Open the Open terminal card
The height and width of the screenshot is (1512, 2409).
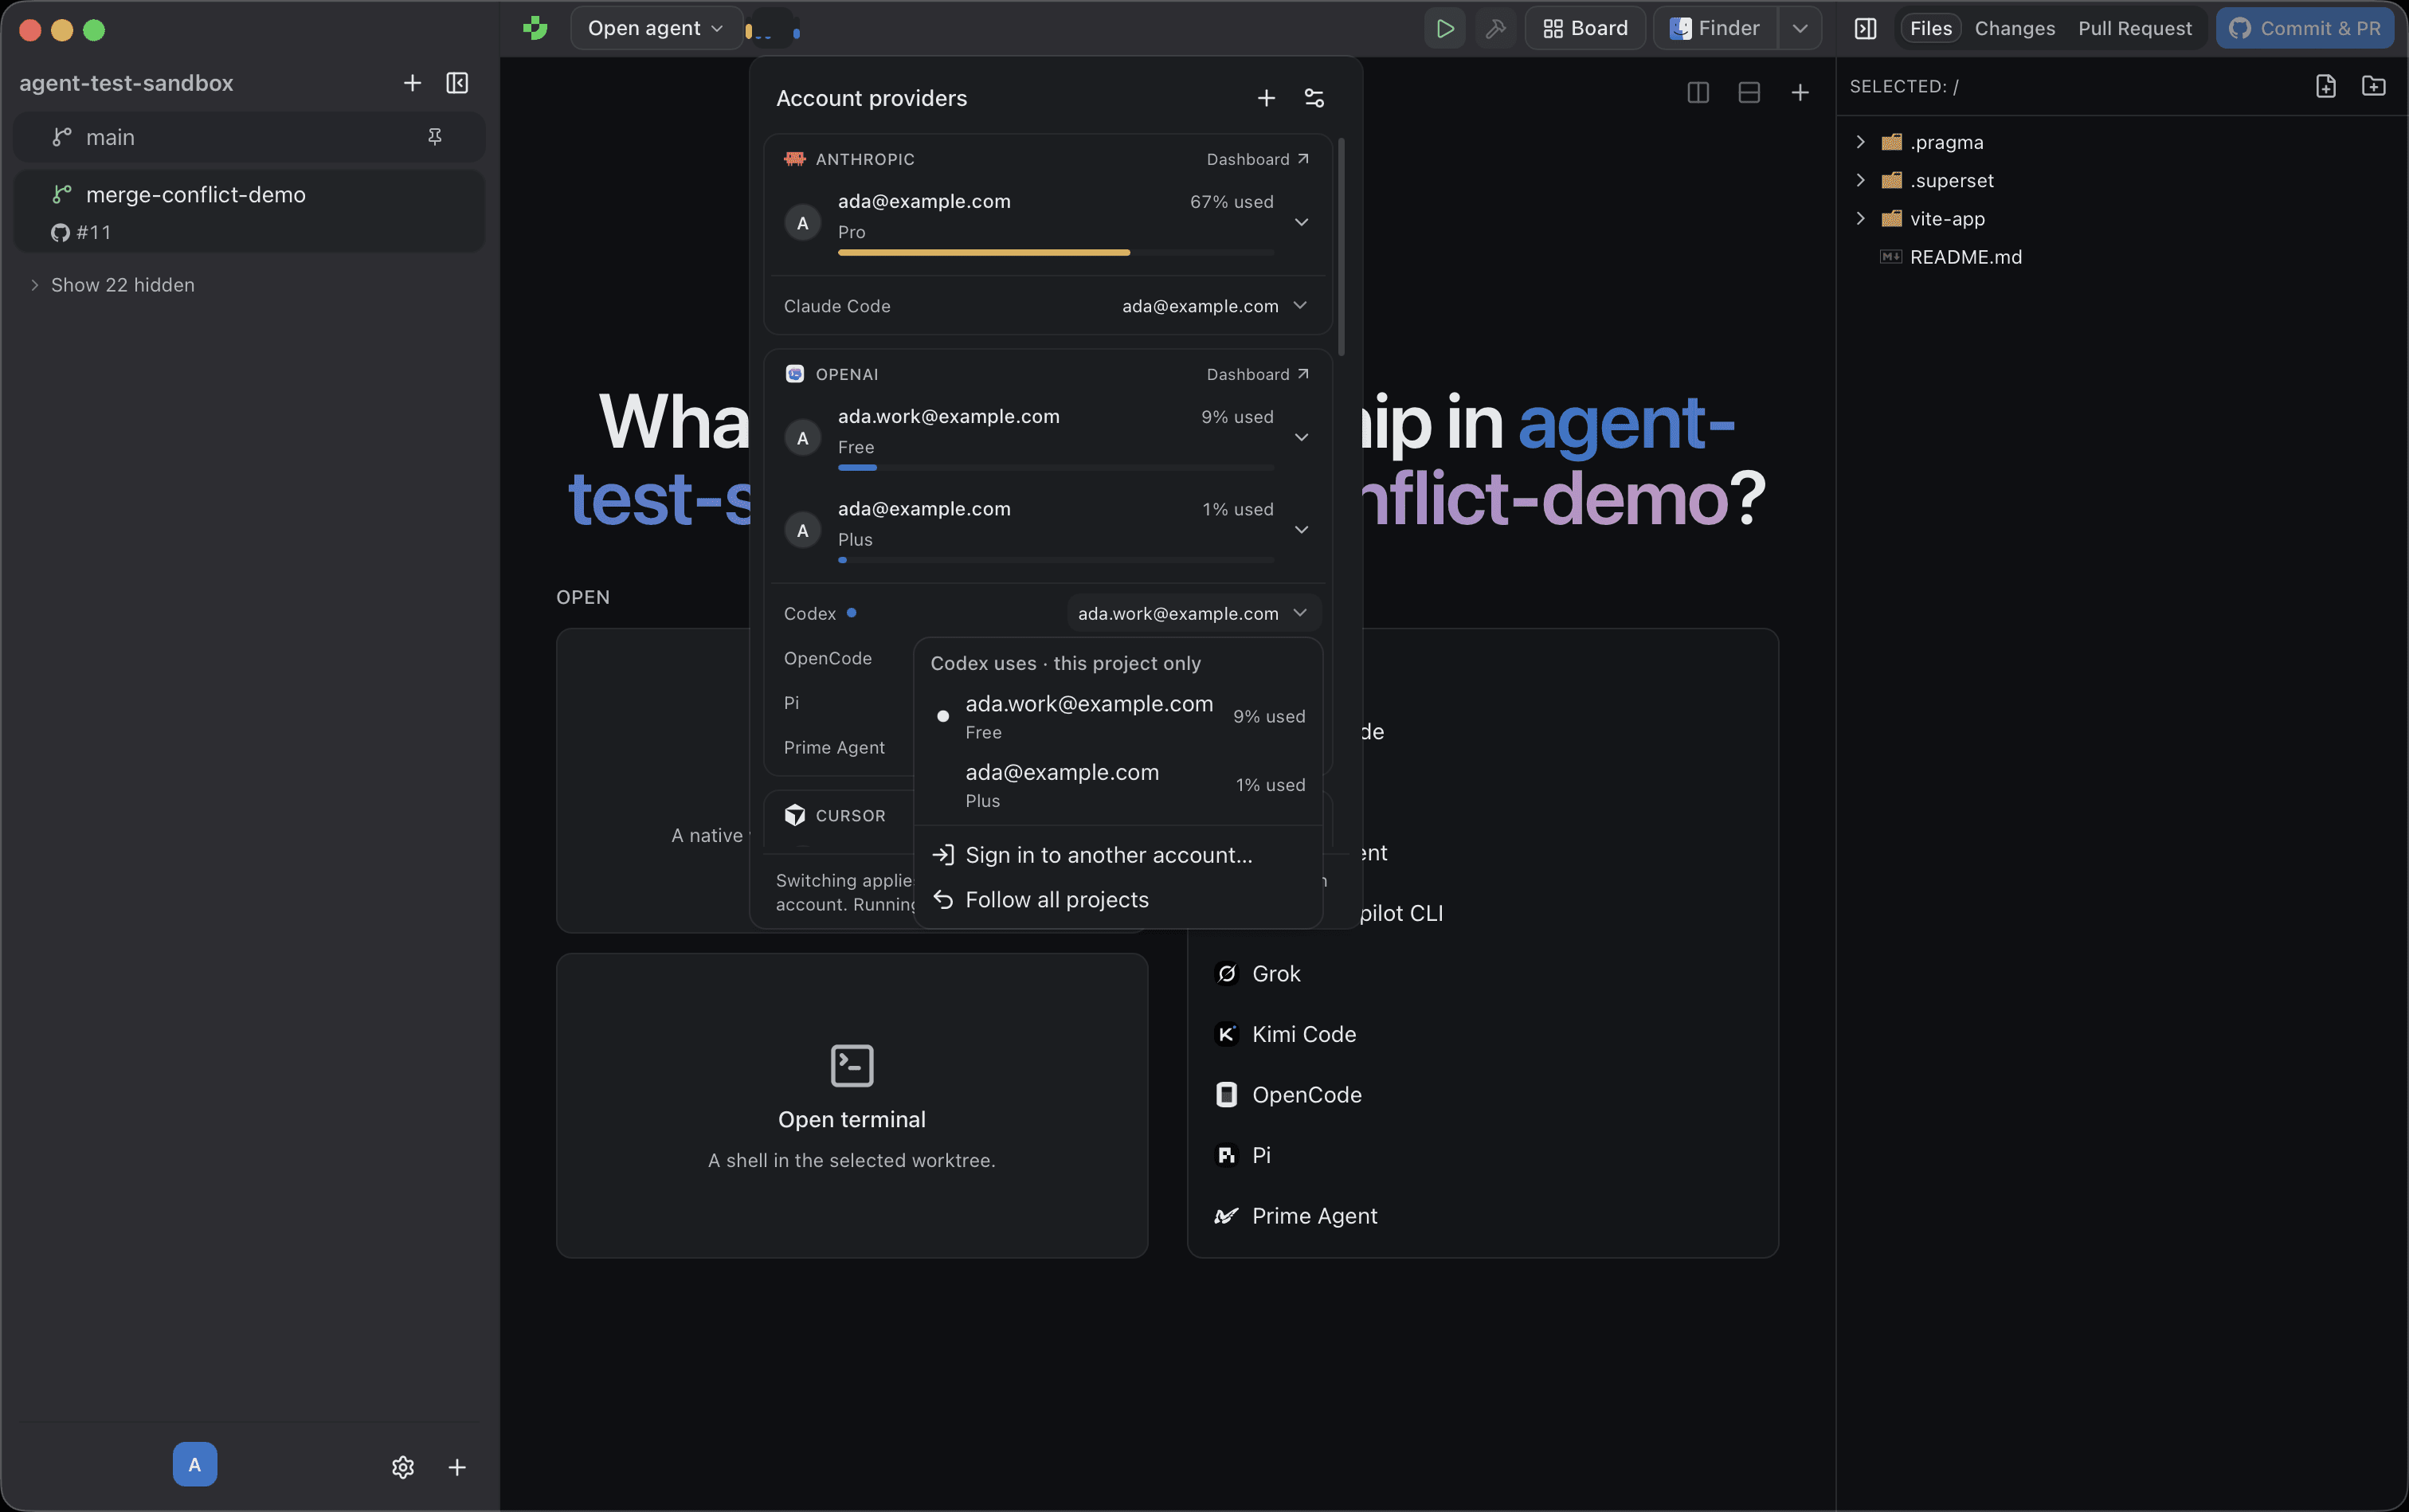click(852, 1105)
